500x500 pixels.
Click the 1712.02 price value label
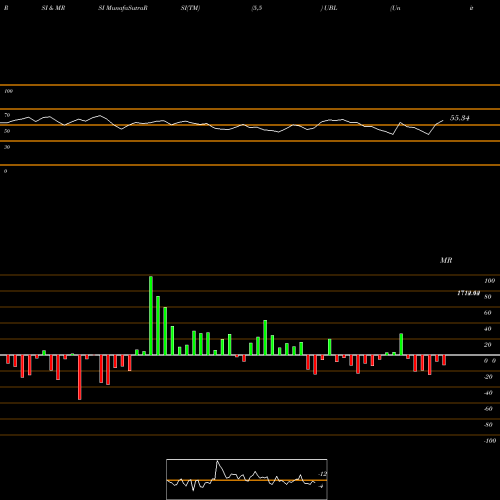click(x=468, y=293)
